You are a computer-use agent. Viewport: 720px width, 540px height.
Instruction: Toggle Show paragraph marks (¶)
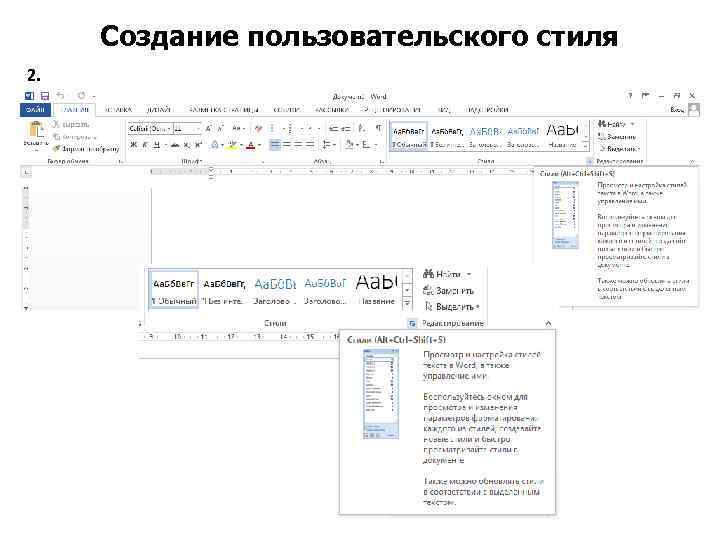coord(378,129)
